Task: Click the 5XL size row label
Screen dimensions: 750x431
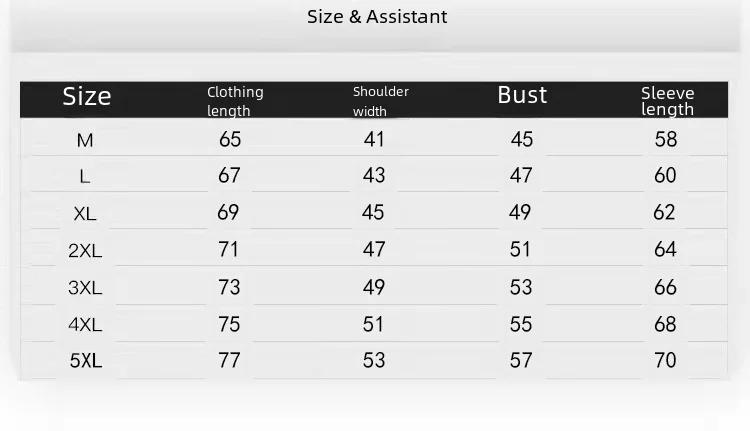Action: (x=85, y=361)
